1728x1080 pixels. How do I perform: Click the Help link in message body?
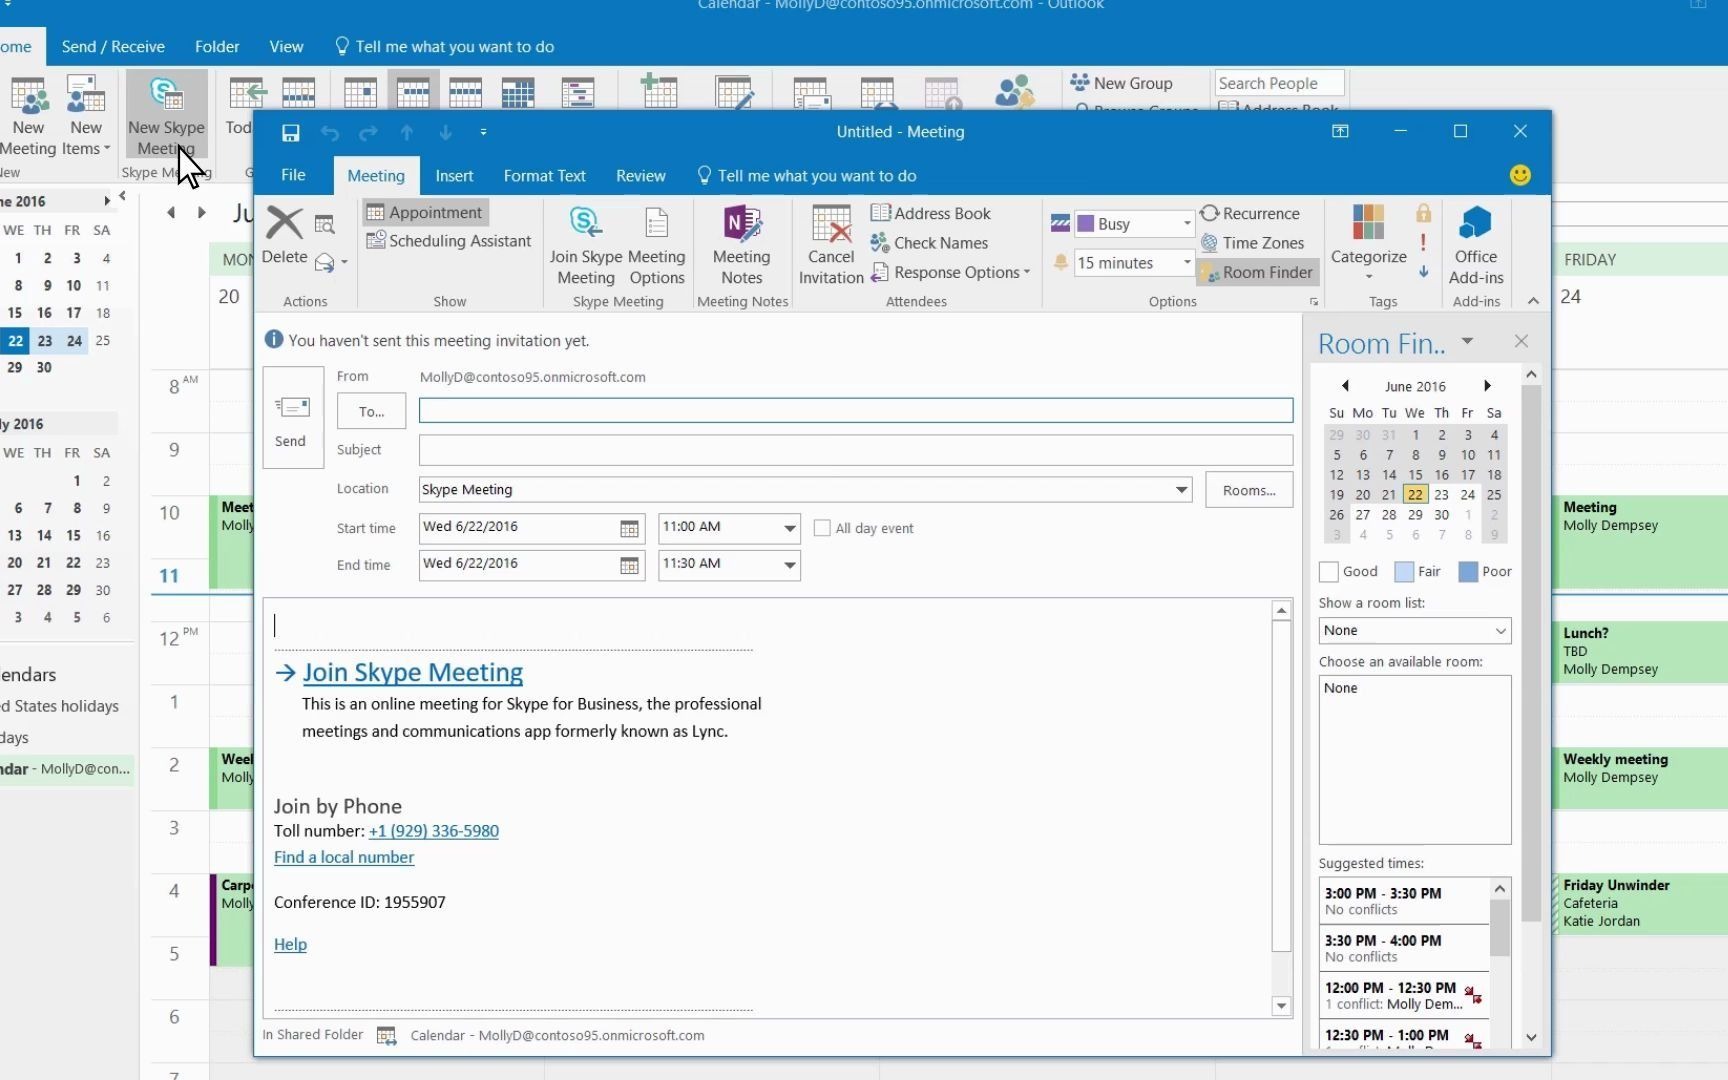point(290,944)
